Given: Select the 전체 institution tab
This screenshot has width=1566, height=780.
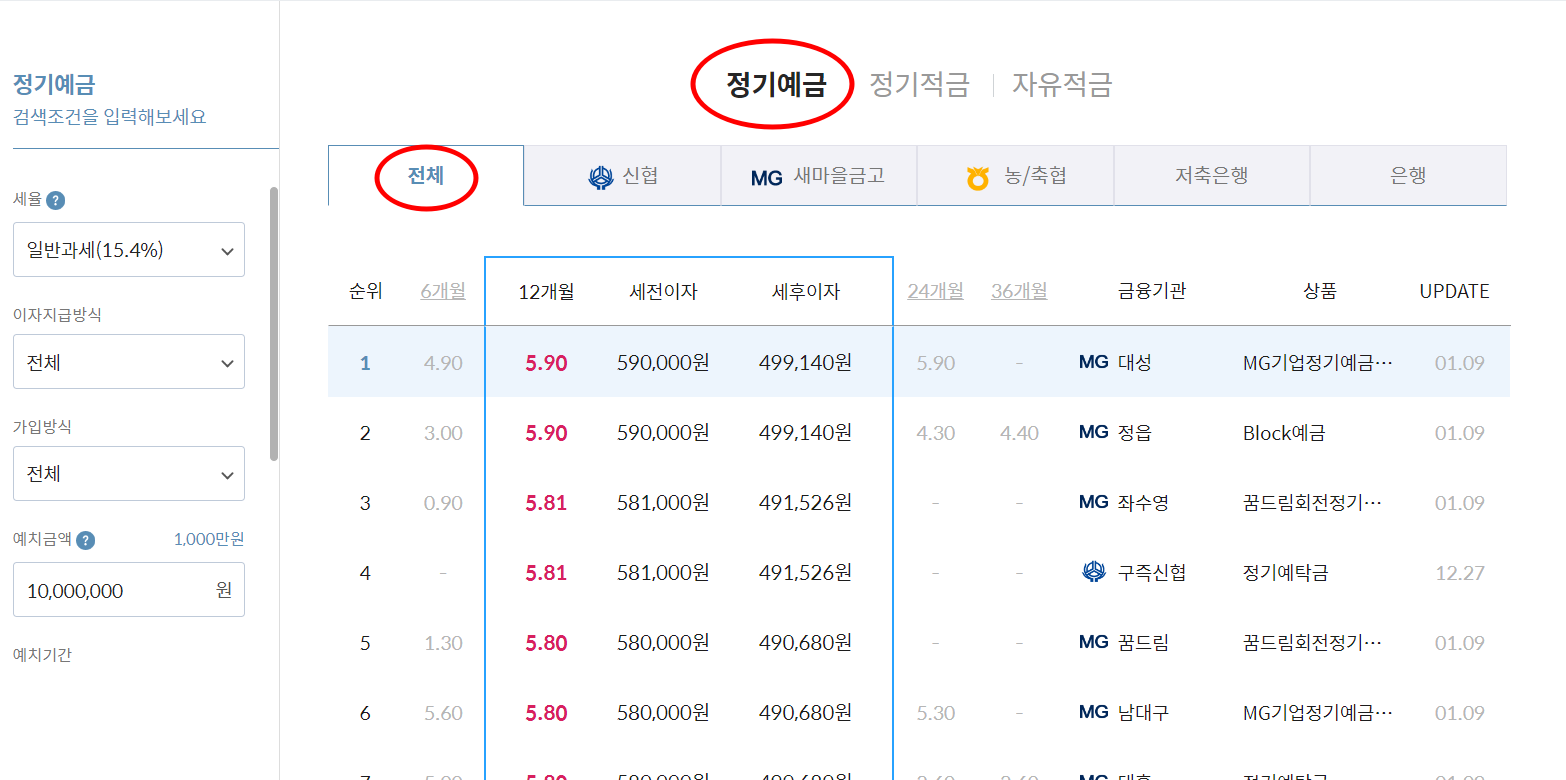Looking at the screenshot, I should click(x=426, y=176).
